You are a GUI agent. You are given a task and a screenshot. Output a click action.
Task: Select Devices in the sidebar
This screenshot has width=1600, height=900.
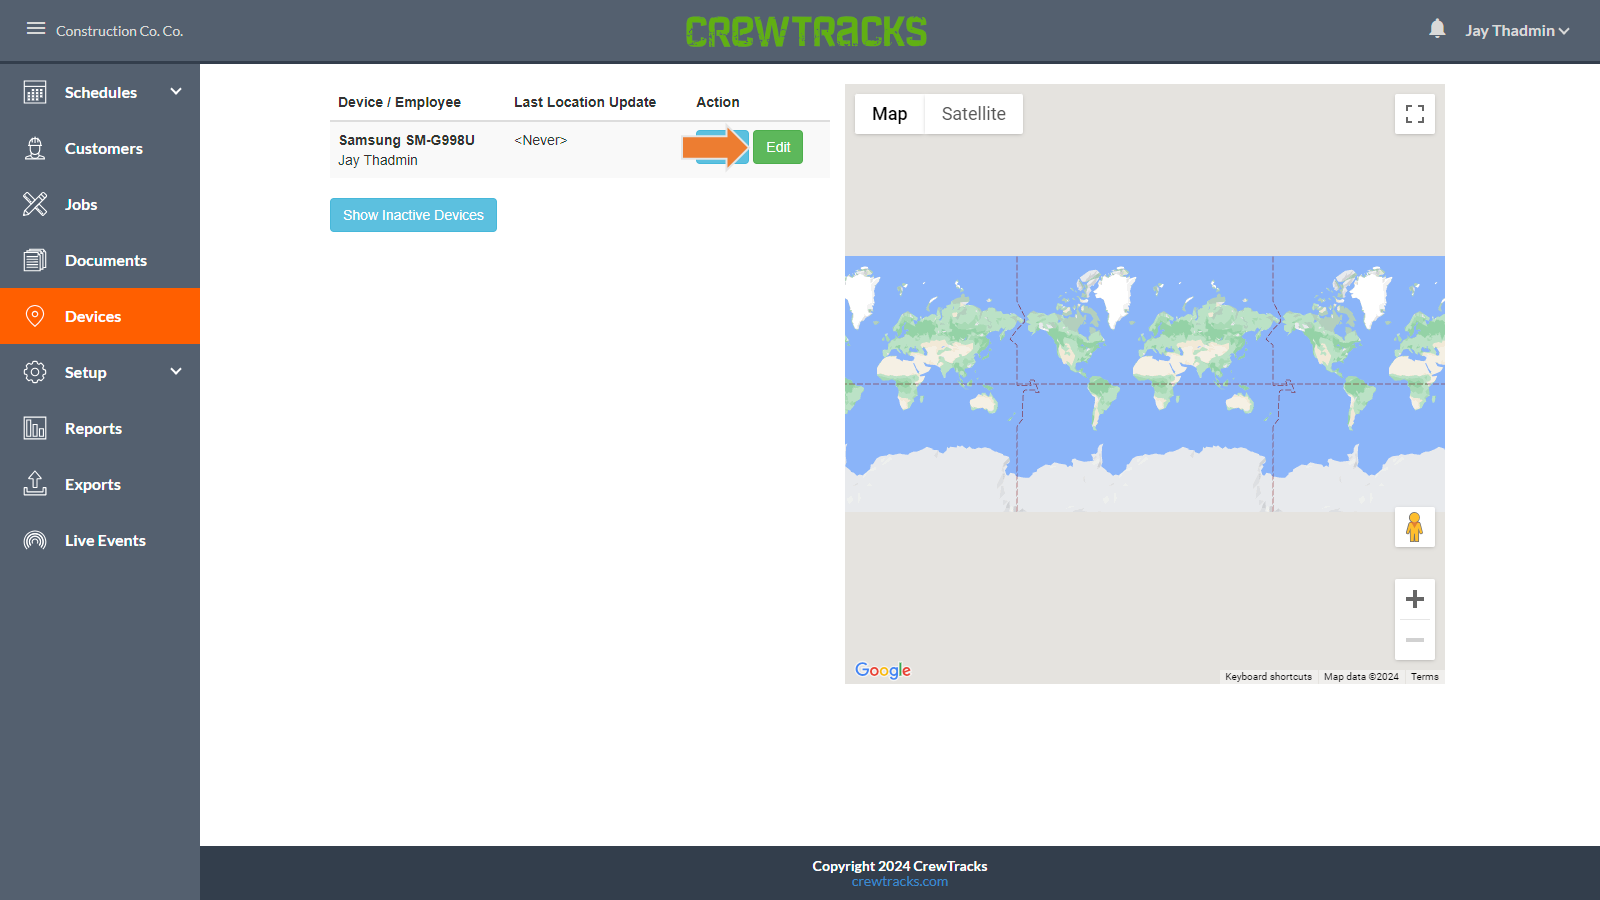click(100, 316)
